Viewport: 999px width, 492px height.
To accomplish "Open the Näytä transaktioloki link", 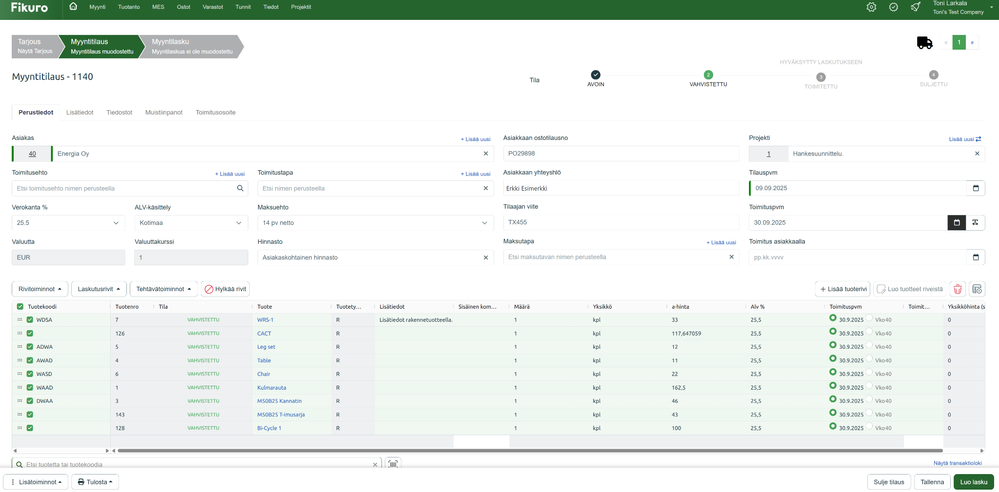I will pyautogui.click(x=956, y=463).
